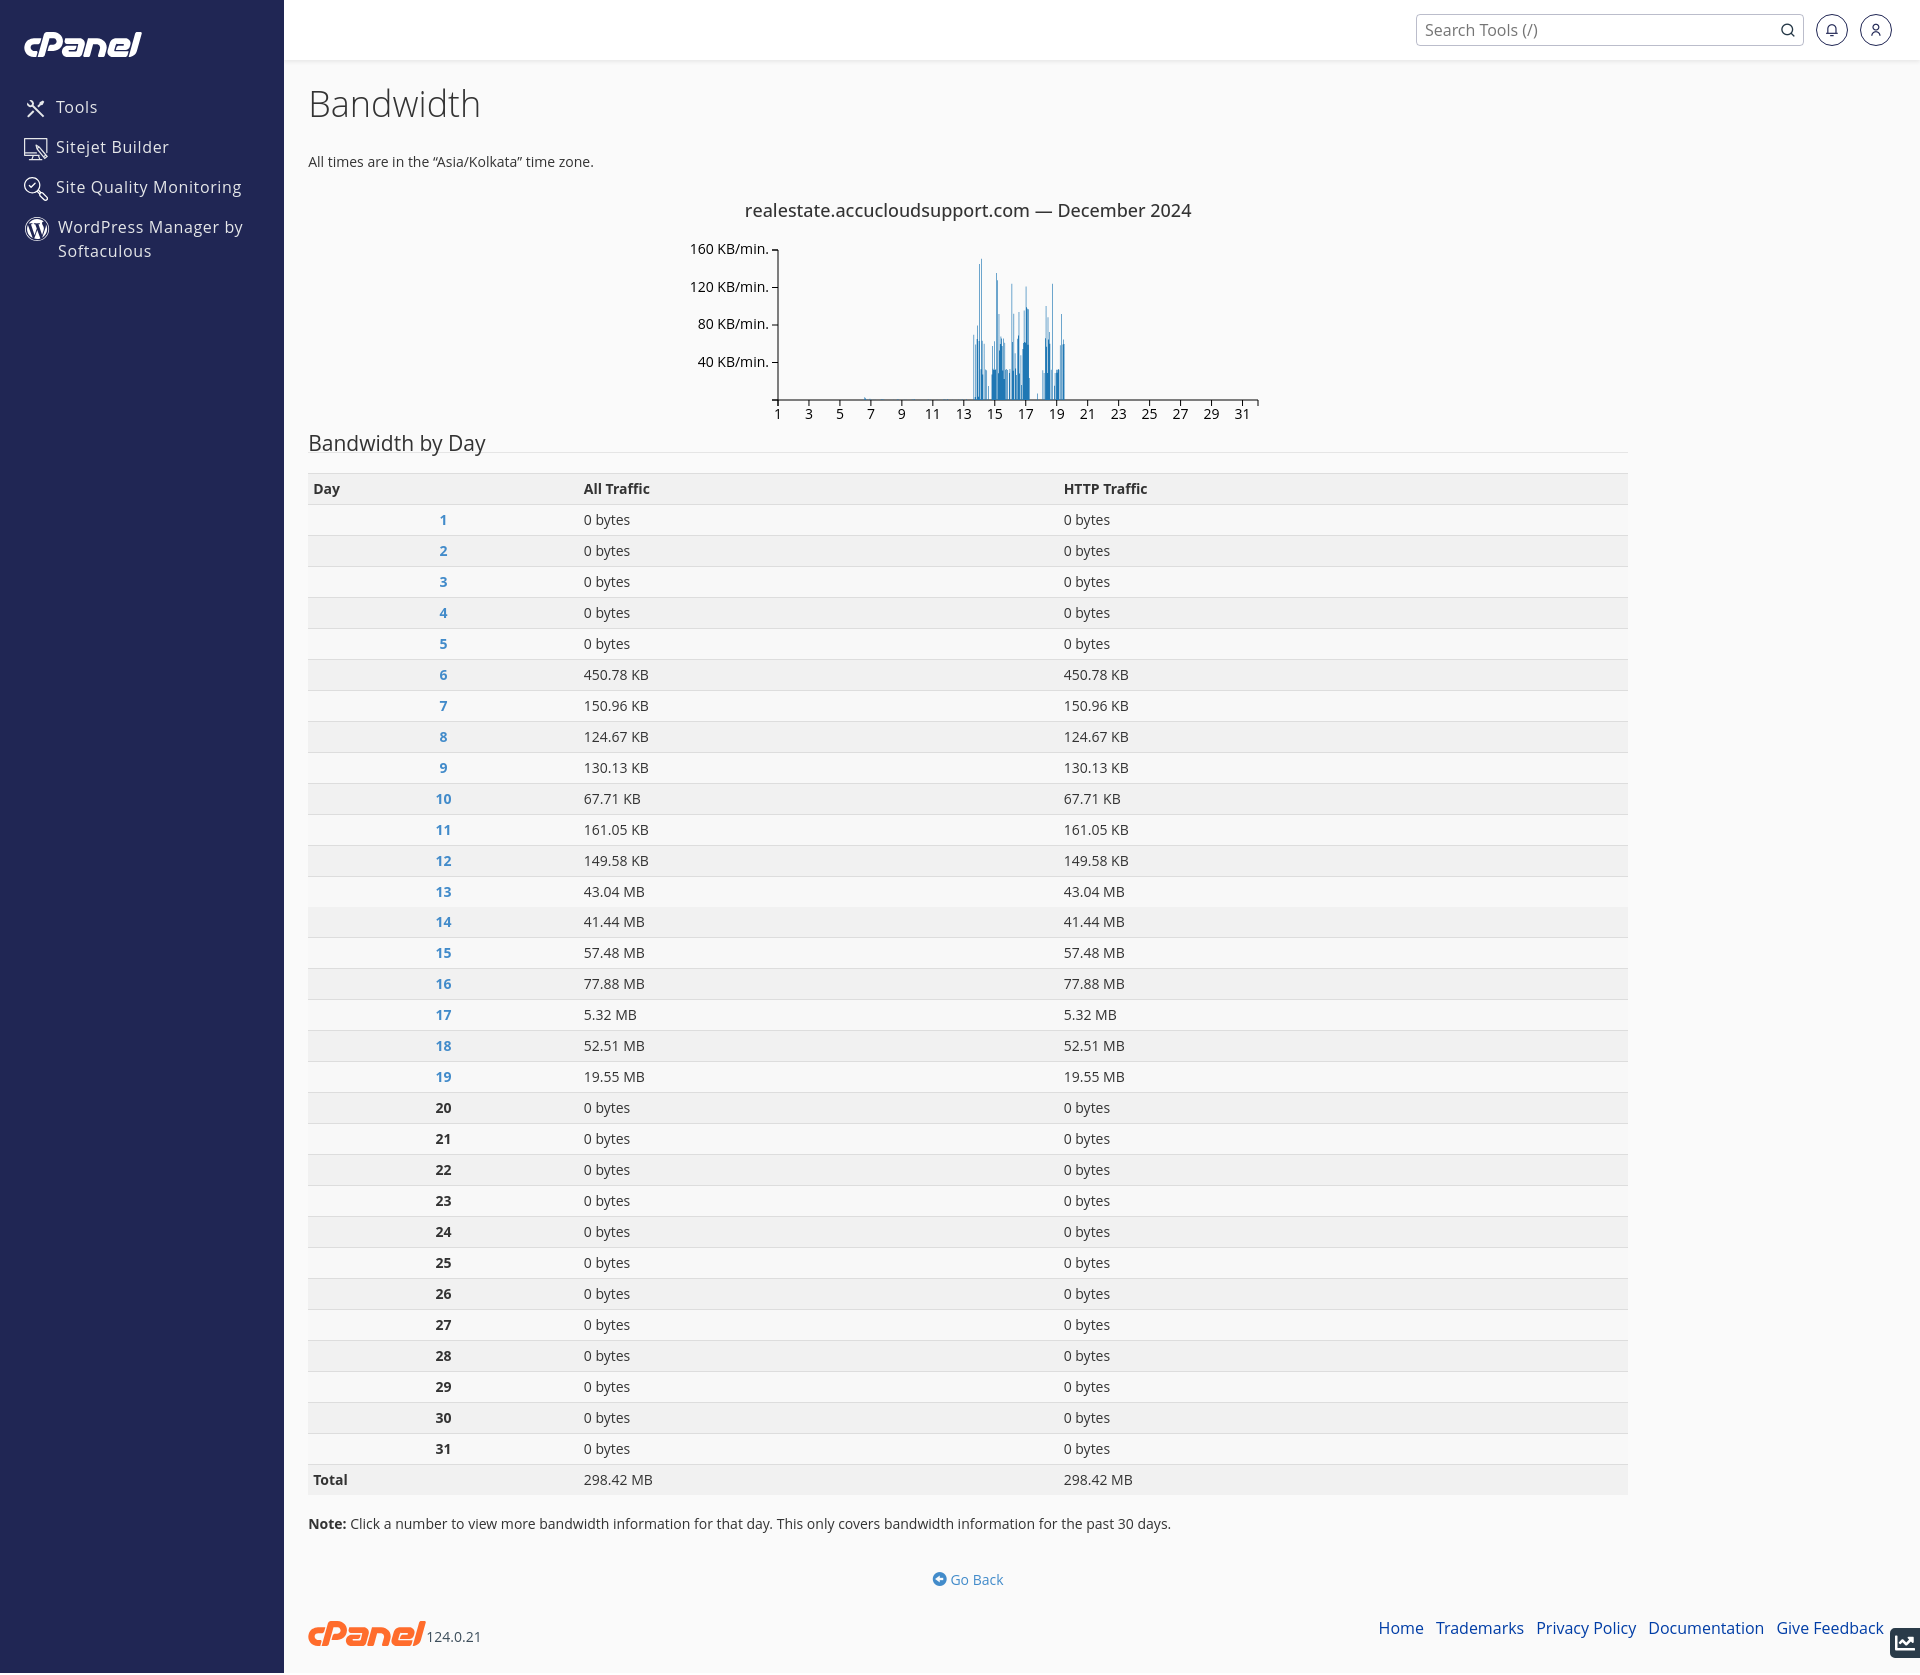This screenshot has height=1675, width=1920.
Task: Click the statistics chart icon bottom-right
Action: pyautogui.click(x=1904, y=1642)
